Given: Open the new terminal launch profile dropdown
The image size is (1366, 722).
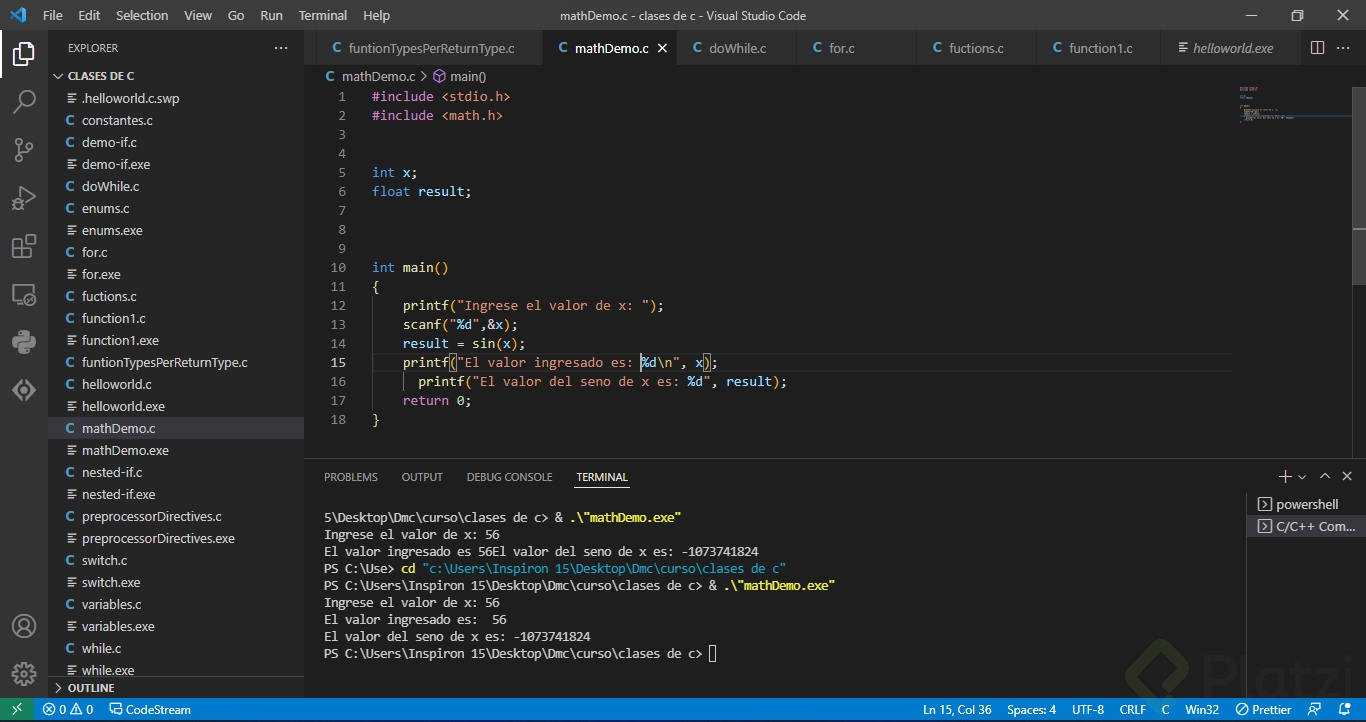Looking at the screenshot, I should point(1302,477).
